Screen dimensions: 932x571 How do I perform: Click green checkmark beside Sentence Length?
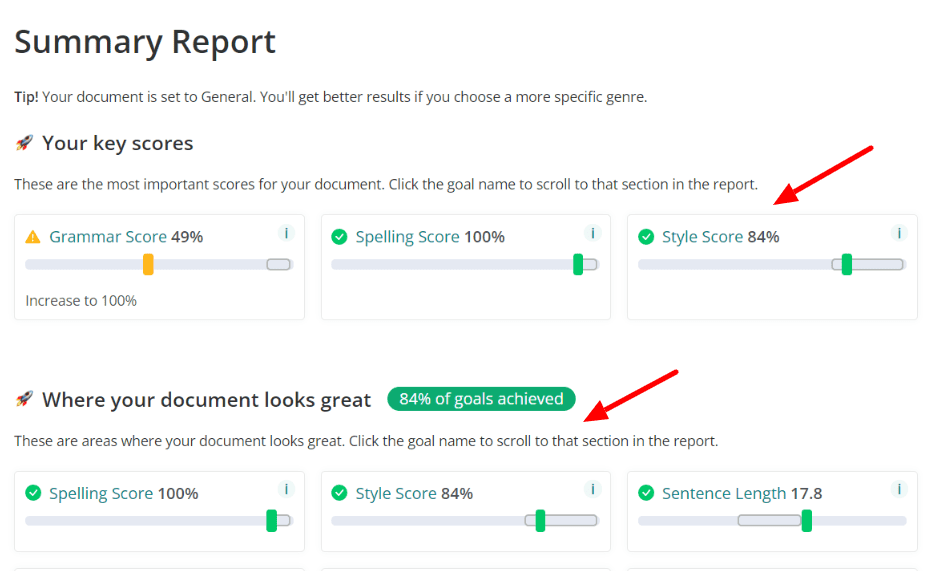[646, 493]
